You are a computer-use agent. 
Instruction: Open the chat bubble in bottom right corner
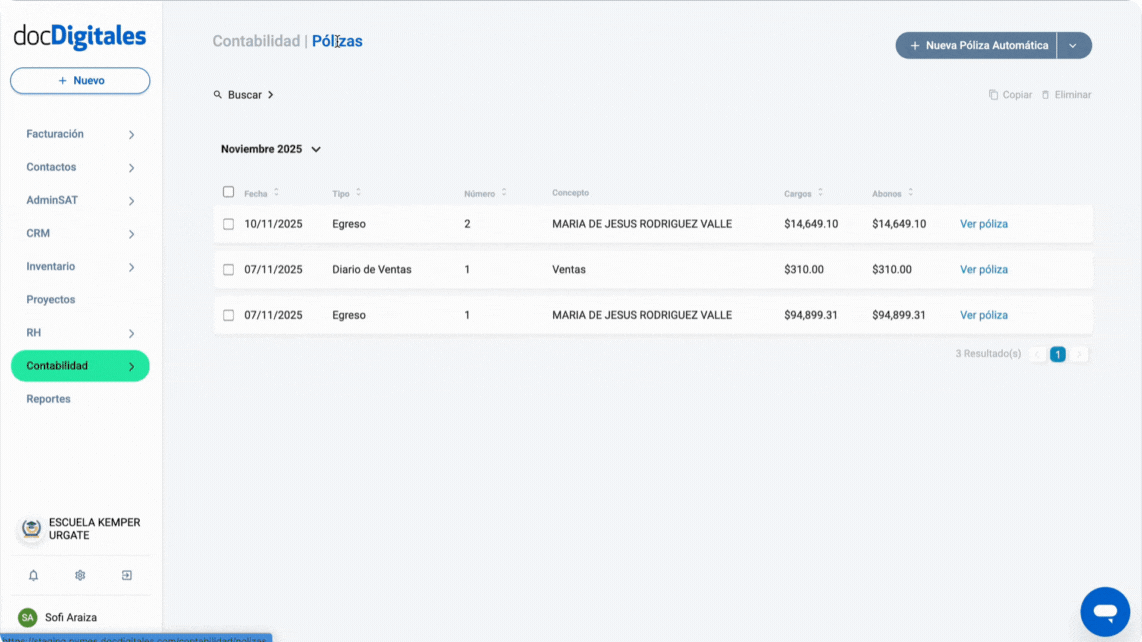(x=1104, y=611)
